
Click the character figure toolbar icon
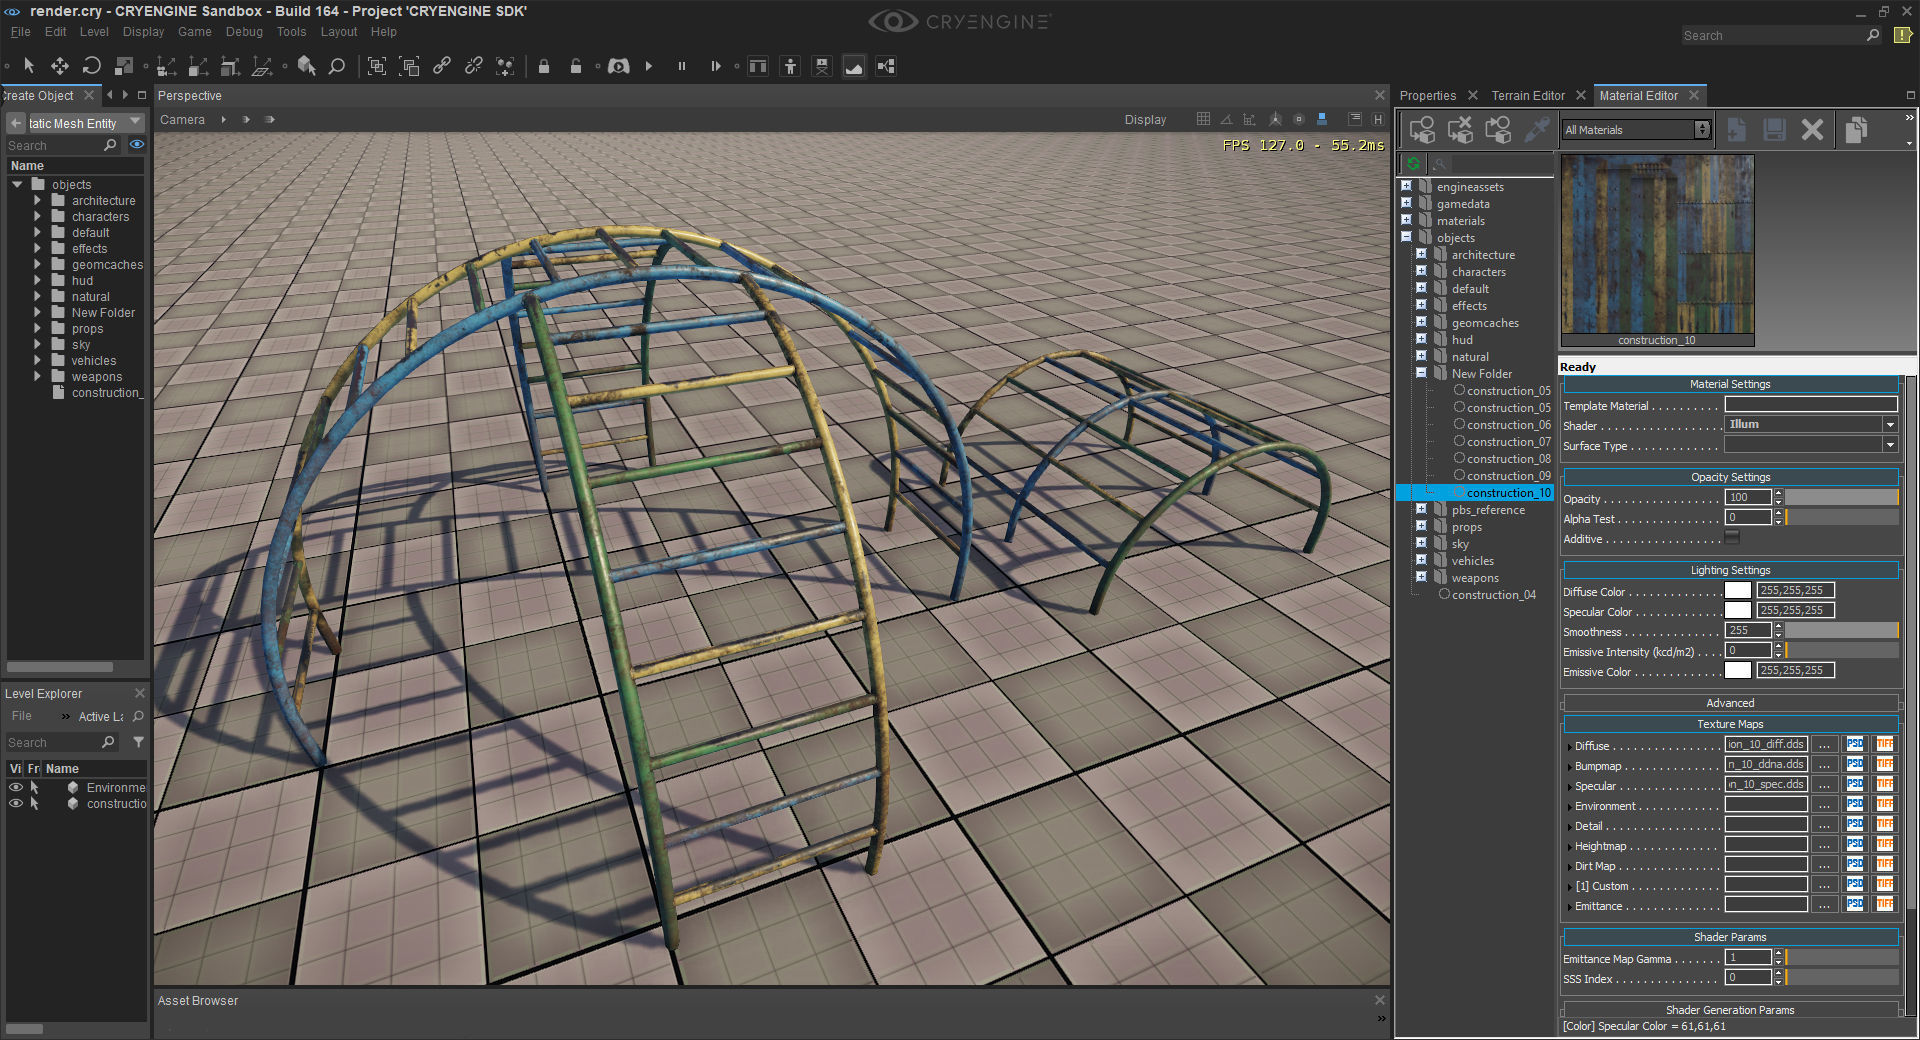pos(790,66)
